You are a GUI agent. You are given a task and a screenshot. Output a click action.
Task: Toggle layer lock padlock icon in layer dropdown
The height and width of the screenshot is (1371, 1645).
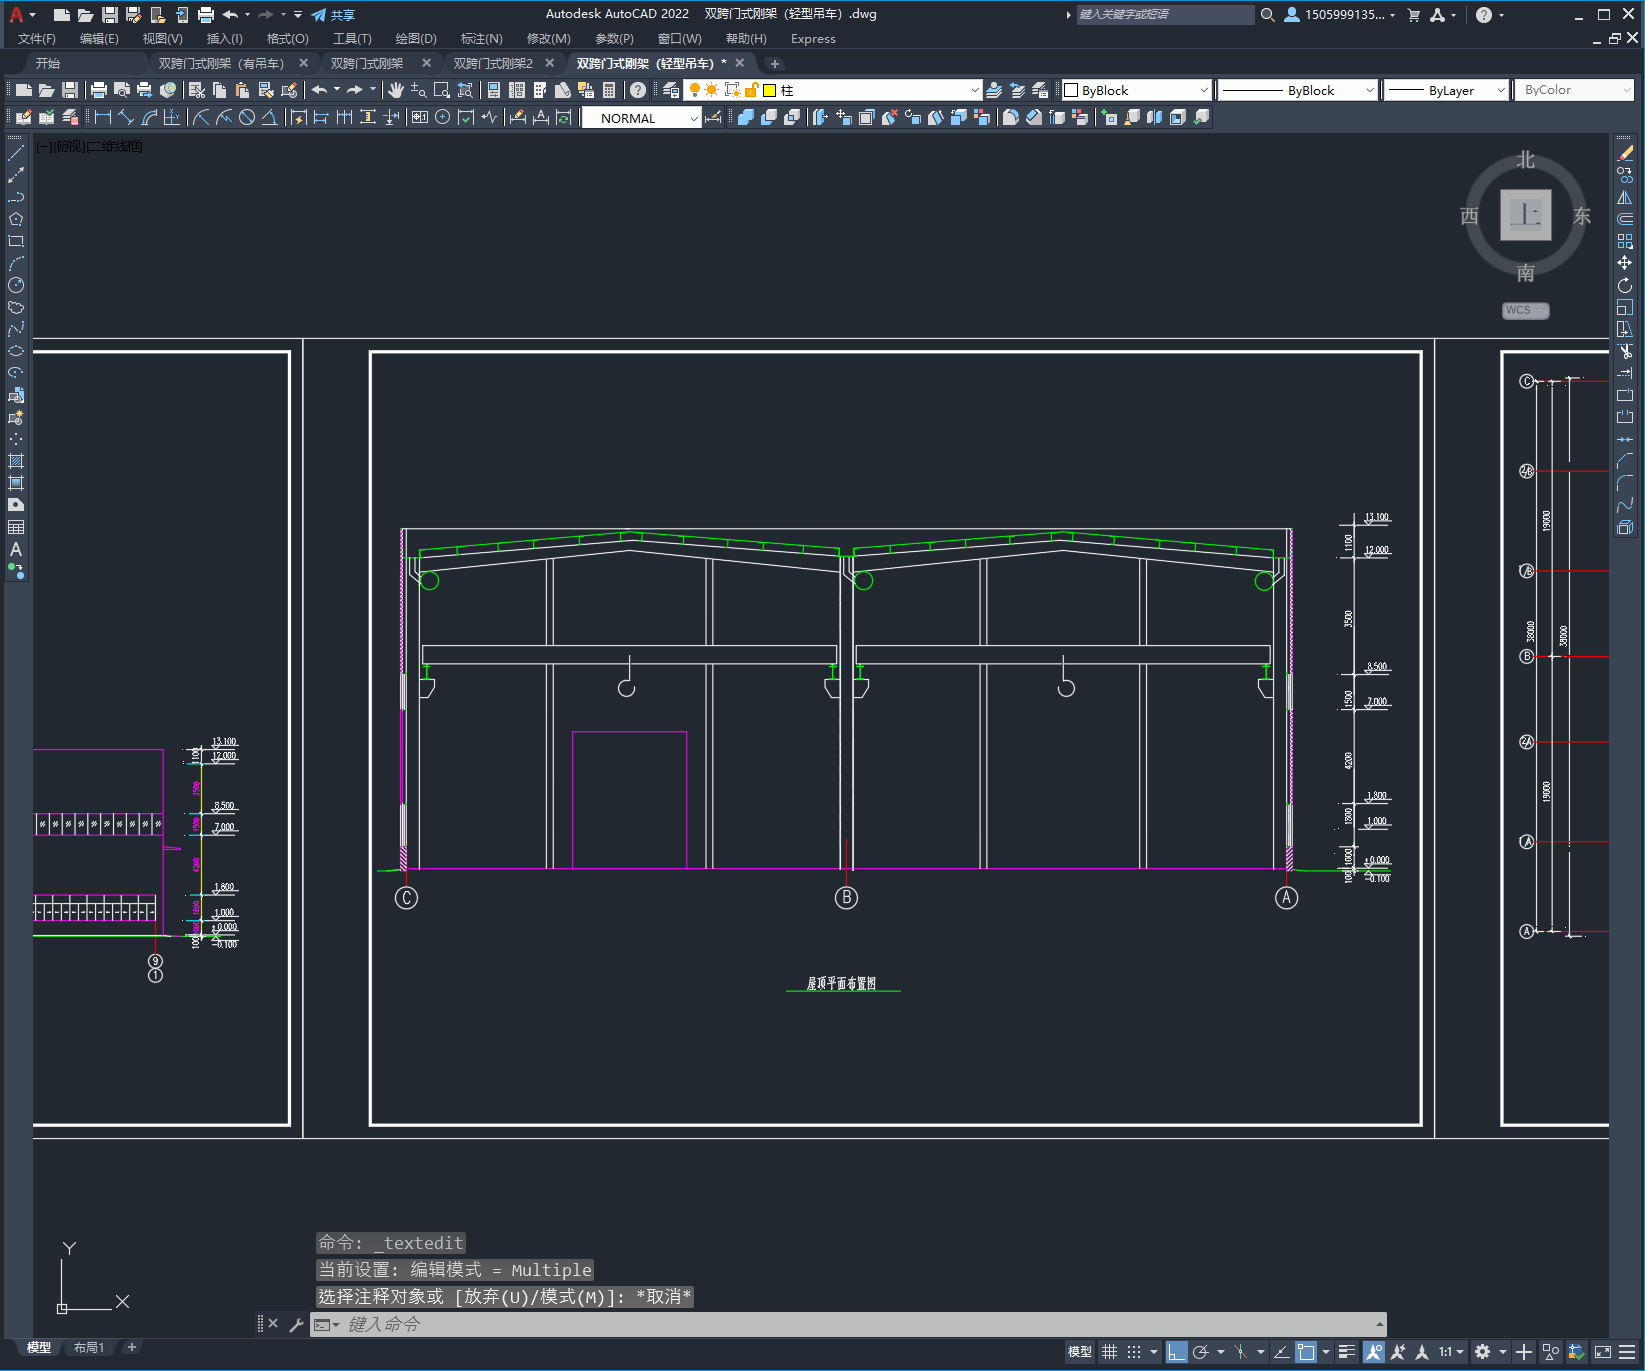point(751,90)
